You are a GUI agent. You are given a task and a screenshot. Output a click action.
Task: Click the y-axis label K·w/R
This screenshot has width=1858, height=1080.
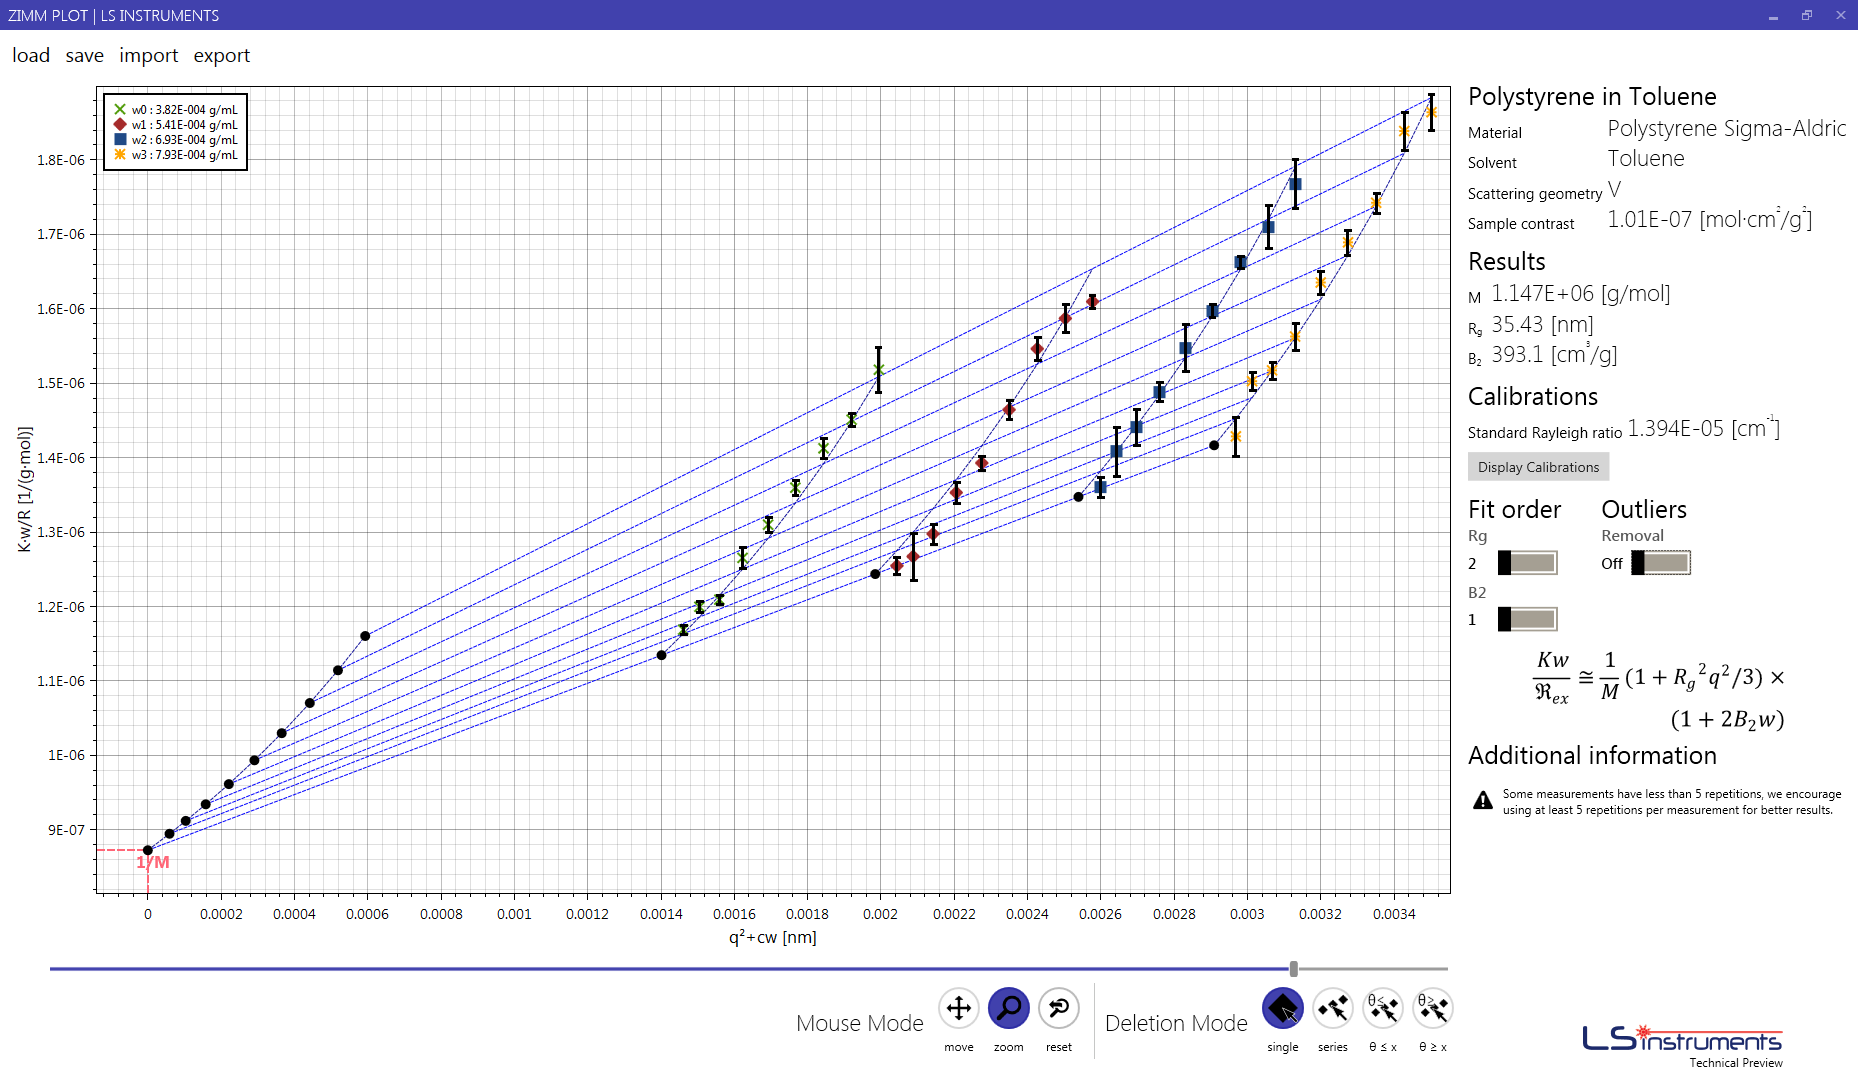[25, 489]
